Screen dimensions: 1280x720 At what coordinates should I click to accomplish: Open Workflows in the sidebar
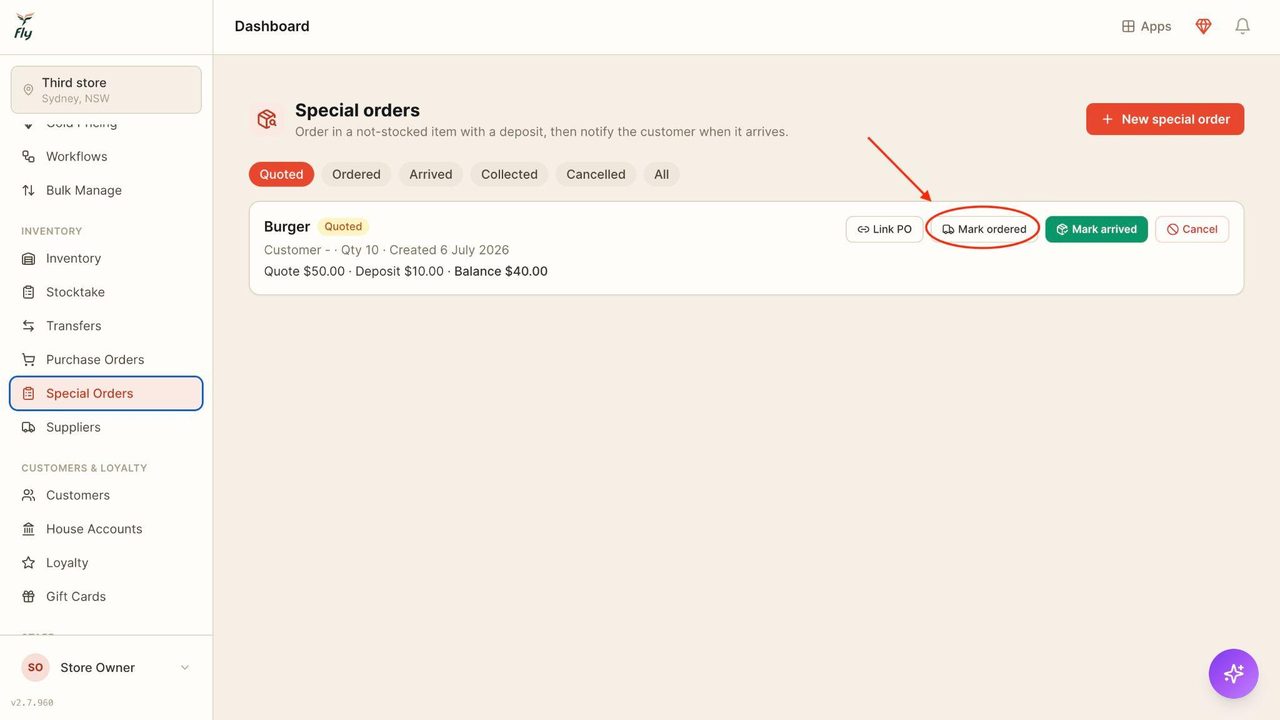(106, 156)
